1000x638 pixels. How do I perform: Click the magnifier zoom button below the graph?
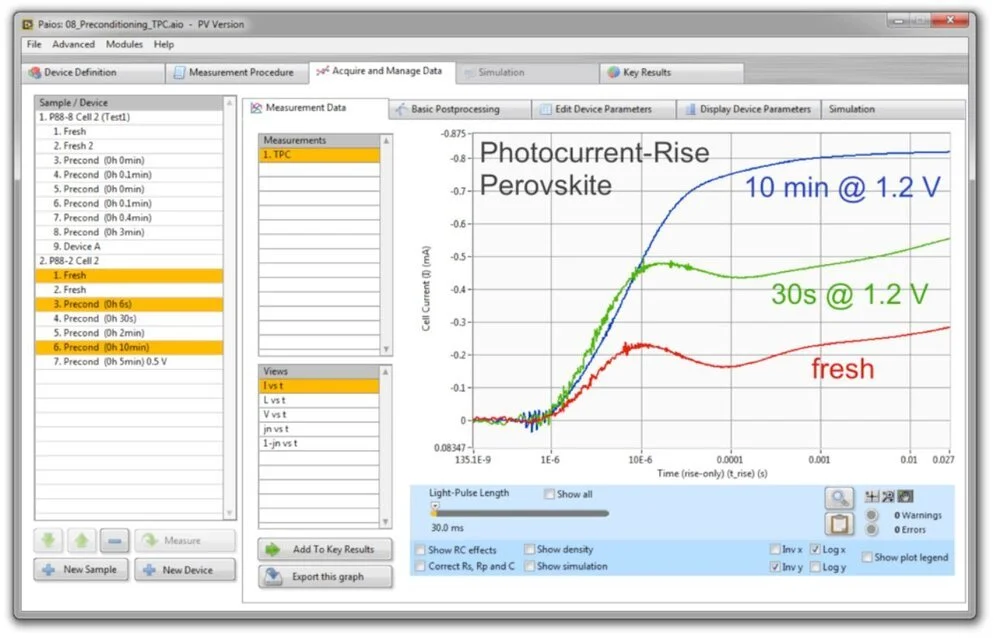[x=839, y=497]
